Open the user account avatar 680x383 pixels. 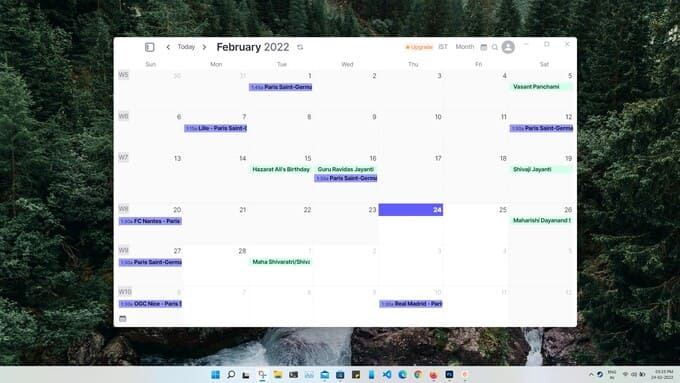[508, 47]
